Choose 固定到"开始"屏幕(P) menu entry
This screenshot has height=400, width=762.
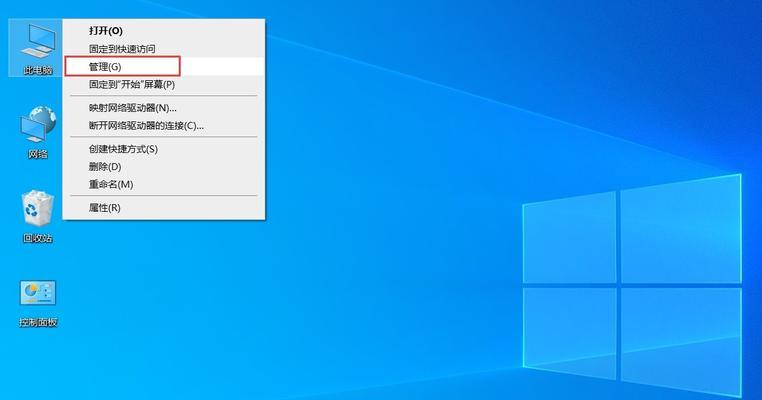coord(164,85)
